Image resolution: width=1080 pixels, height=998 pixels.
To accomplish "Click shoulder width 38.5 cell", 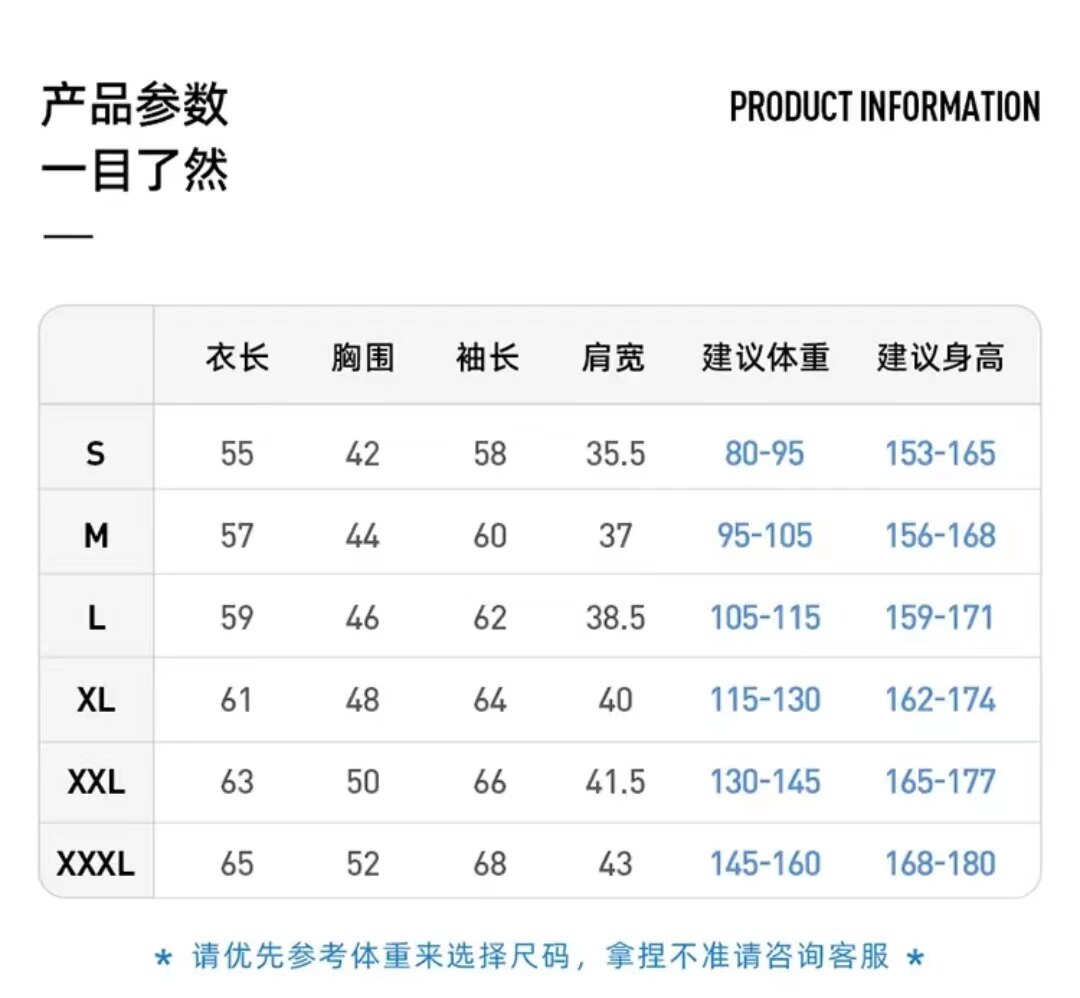I will [x=615, y=618].
